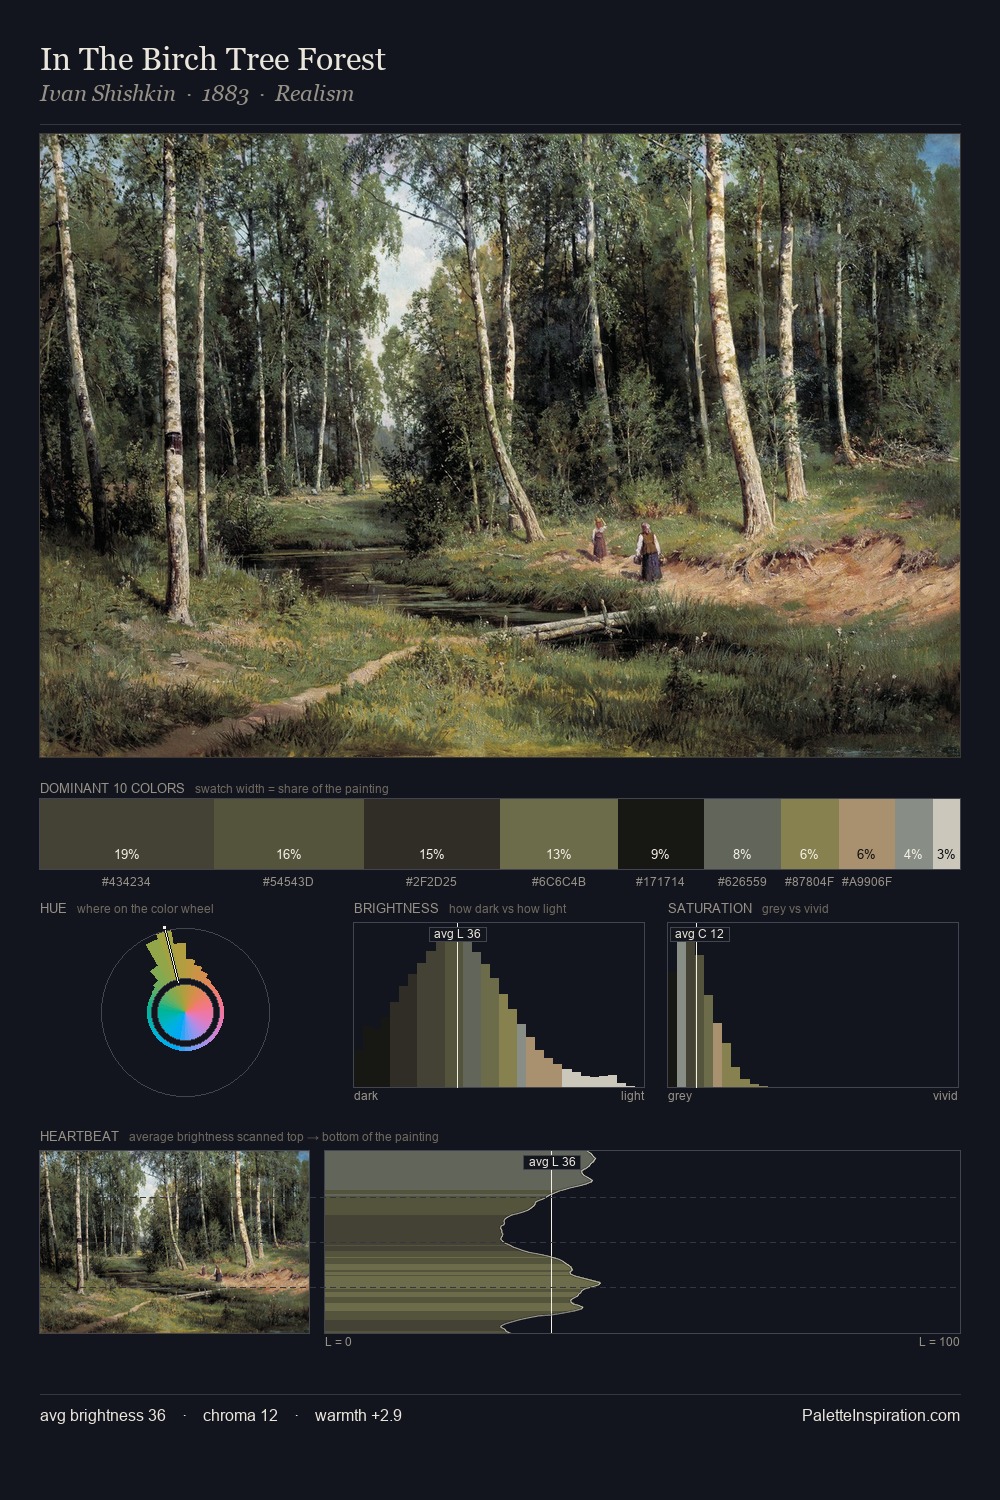The width and height of the screenshot is (1000, 1500).
Task: Click the main painting image
Action: pos(500,446)
